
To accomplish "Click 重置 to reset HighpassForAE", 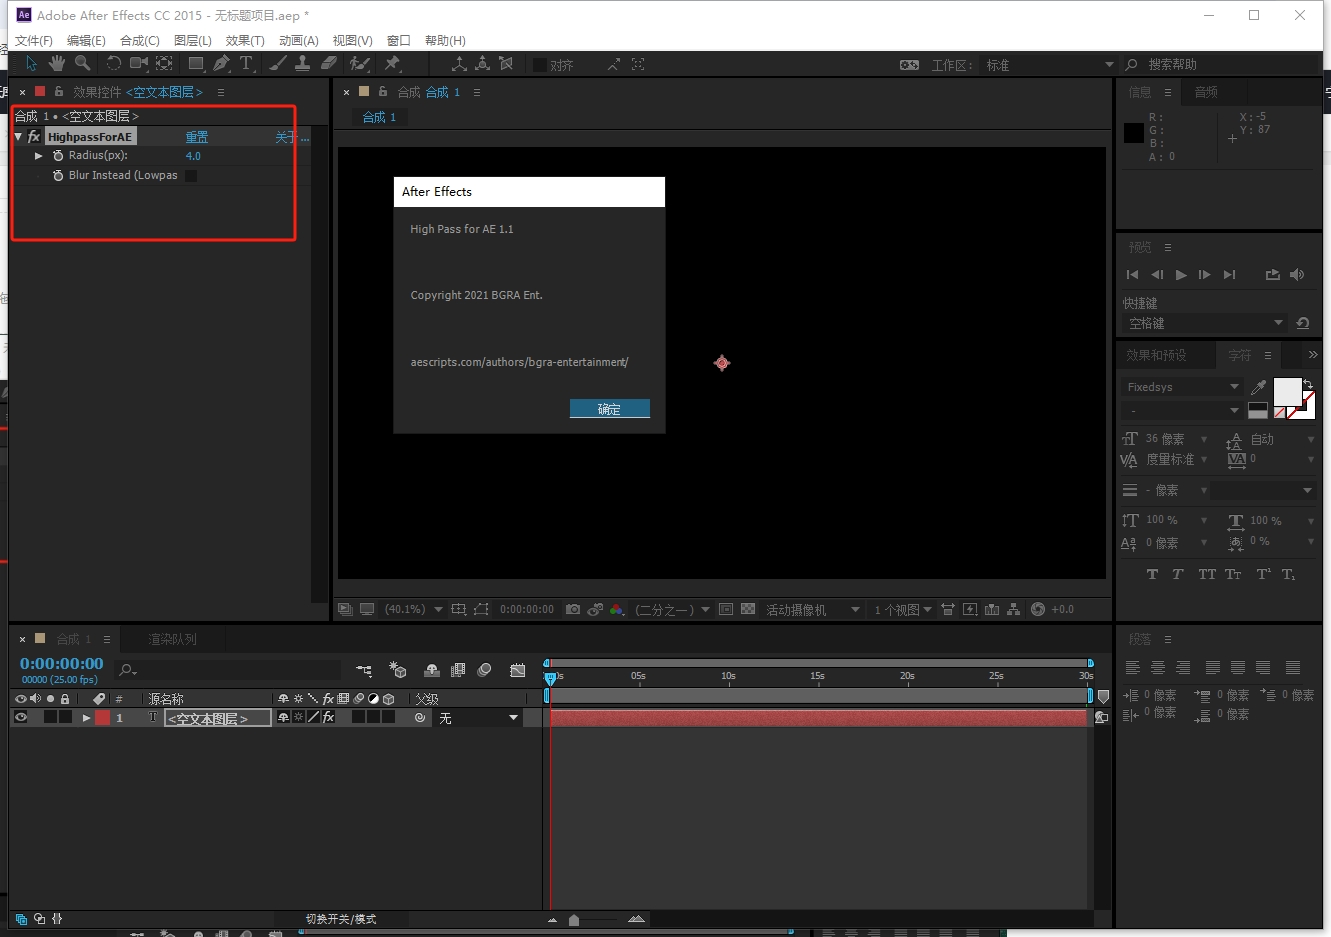I will click(x=197, y=137).
